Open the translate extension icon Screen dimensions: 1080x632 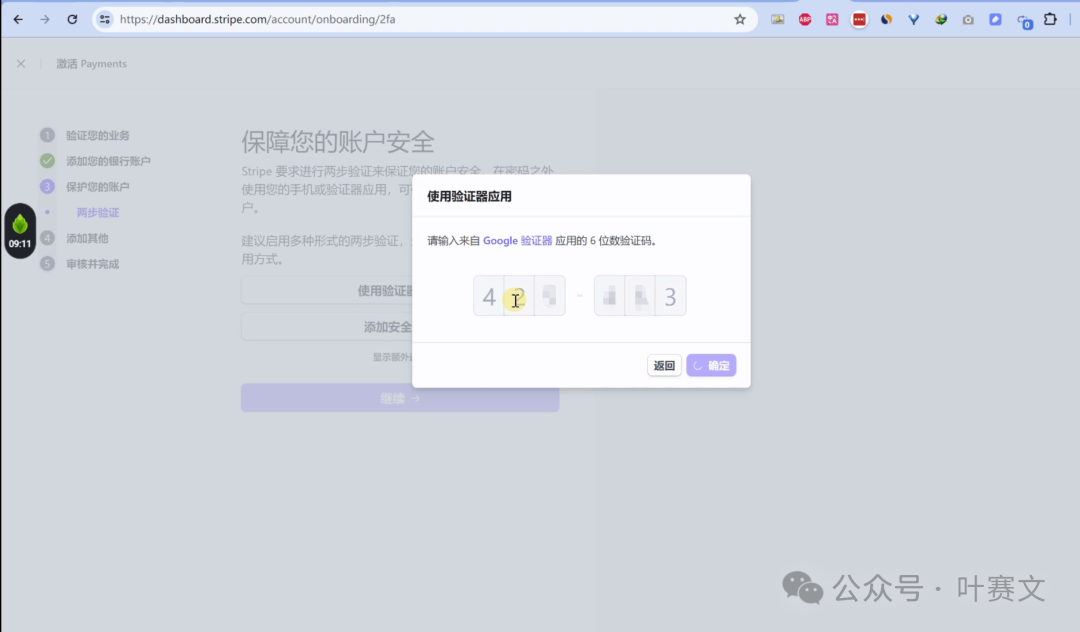[x=832, y=19]
